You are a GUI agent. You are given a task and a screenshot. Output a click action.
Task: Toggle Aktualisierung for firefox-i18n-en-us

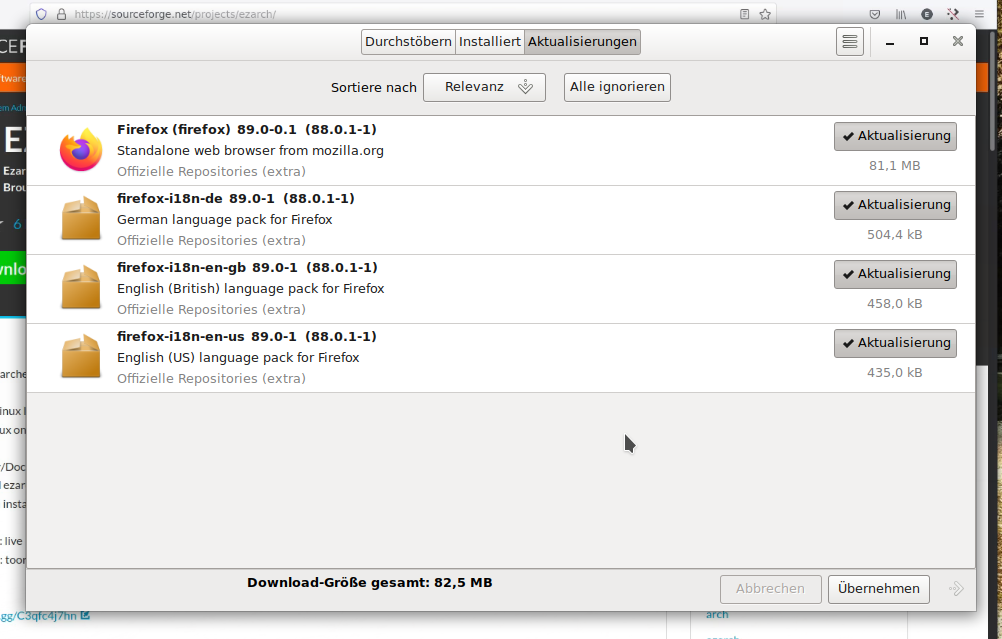coord(895,343)
